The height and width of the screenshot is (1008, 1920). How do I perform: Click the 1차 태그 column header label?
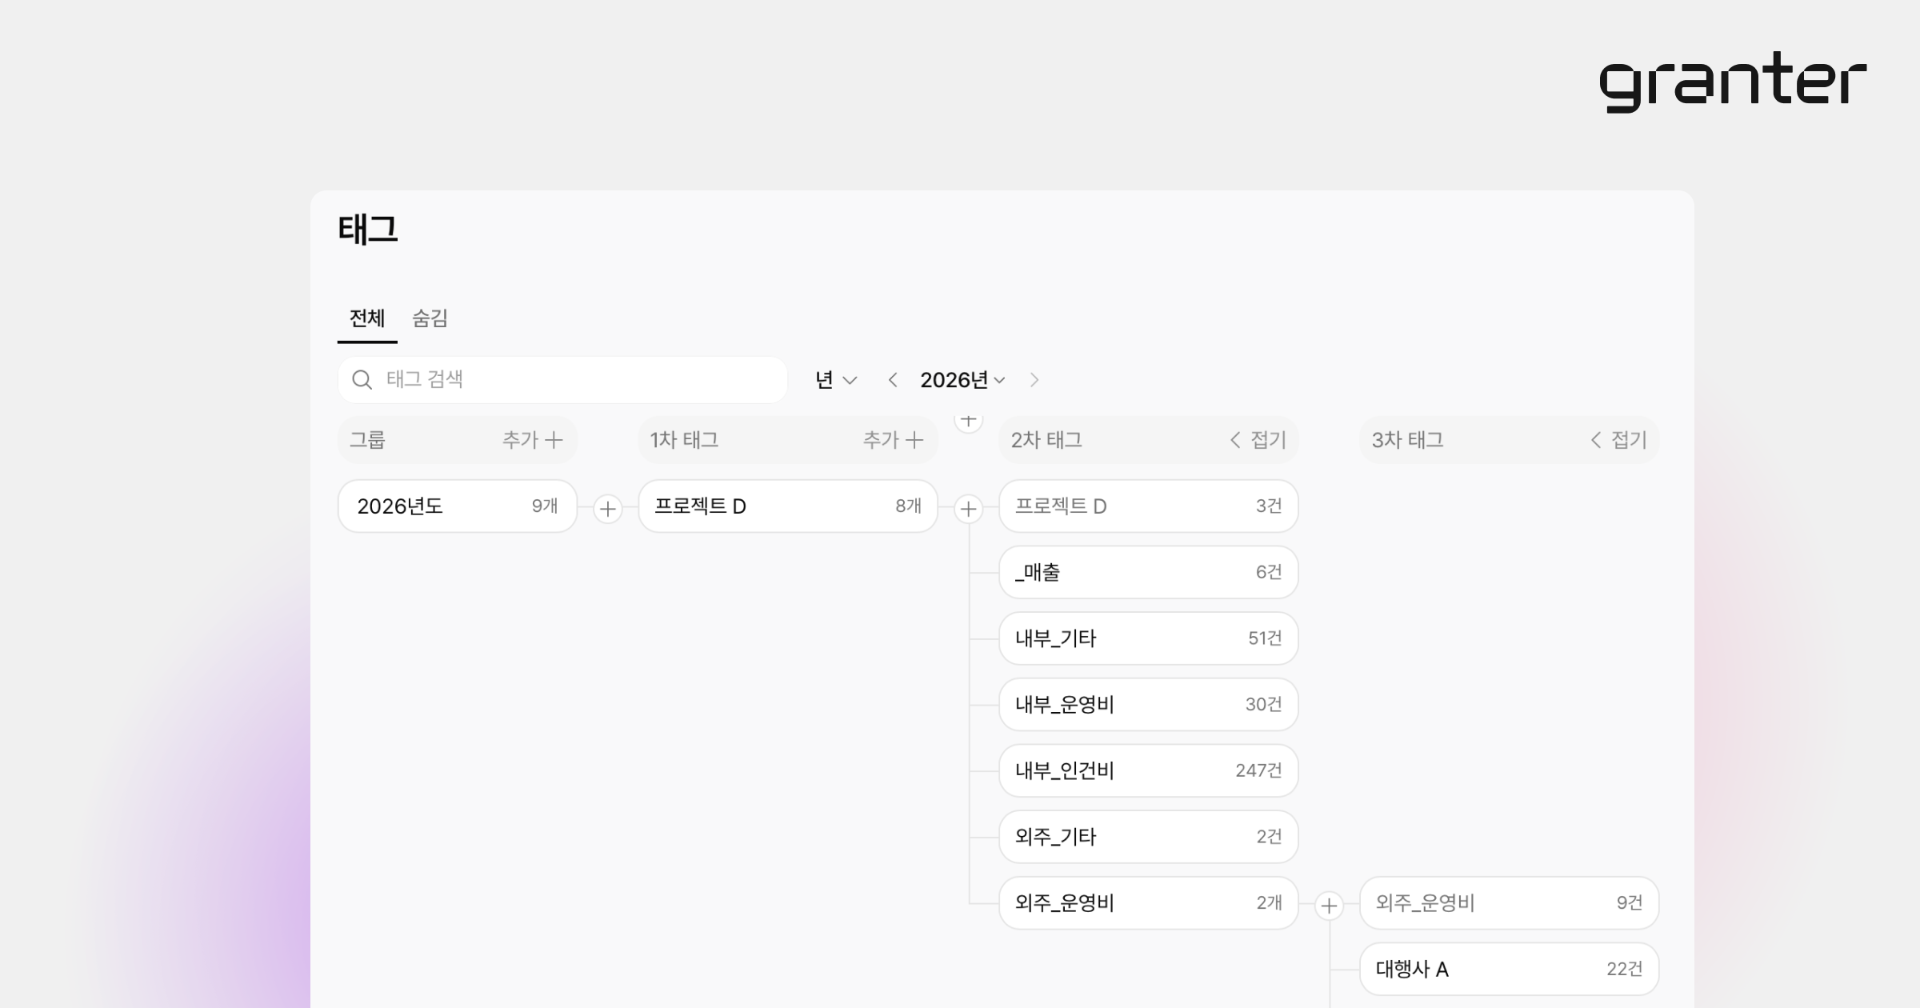pos(684,440)
